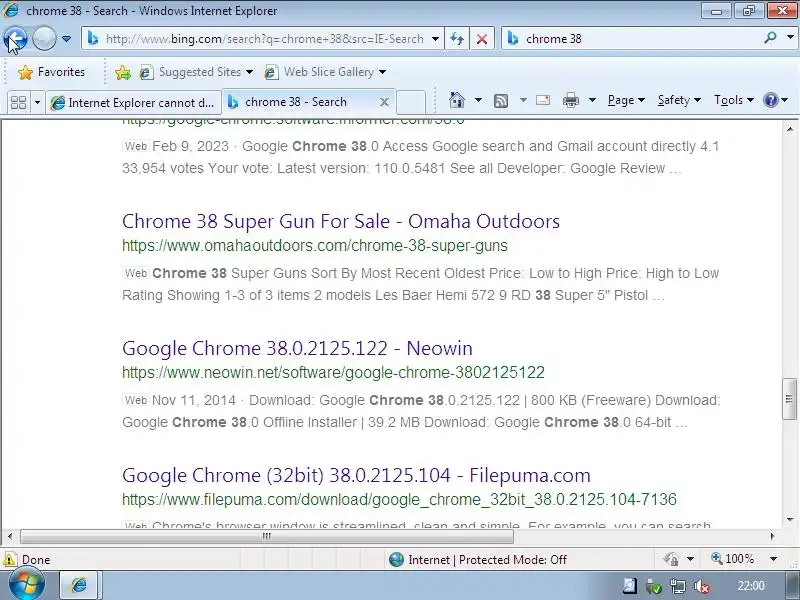Click the horizontal scrollbar left arrow
Image resolution: width=800 pixels, height=600 pixels.
point(10,536)
